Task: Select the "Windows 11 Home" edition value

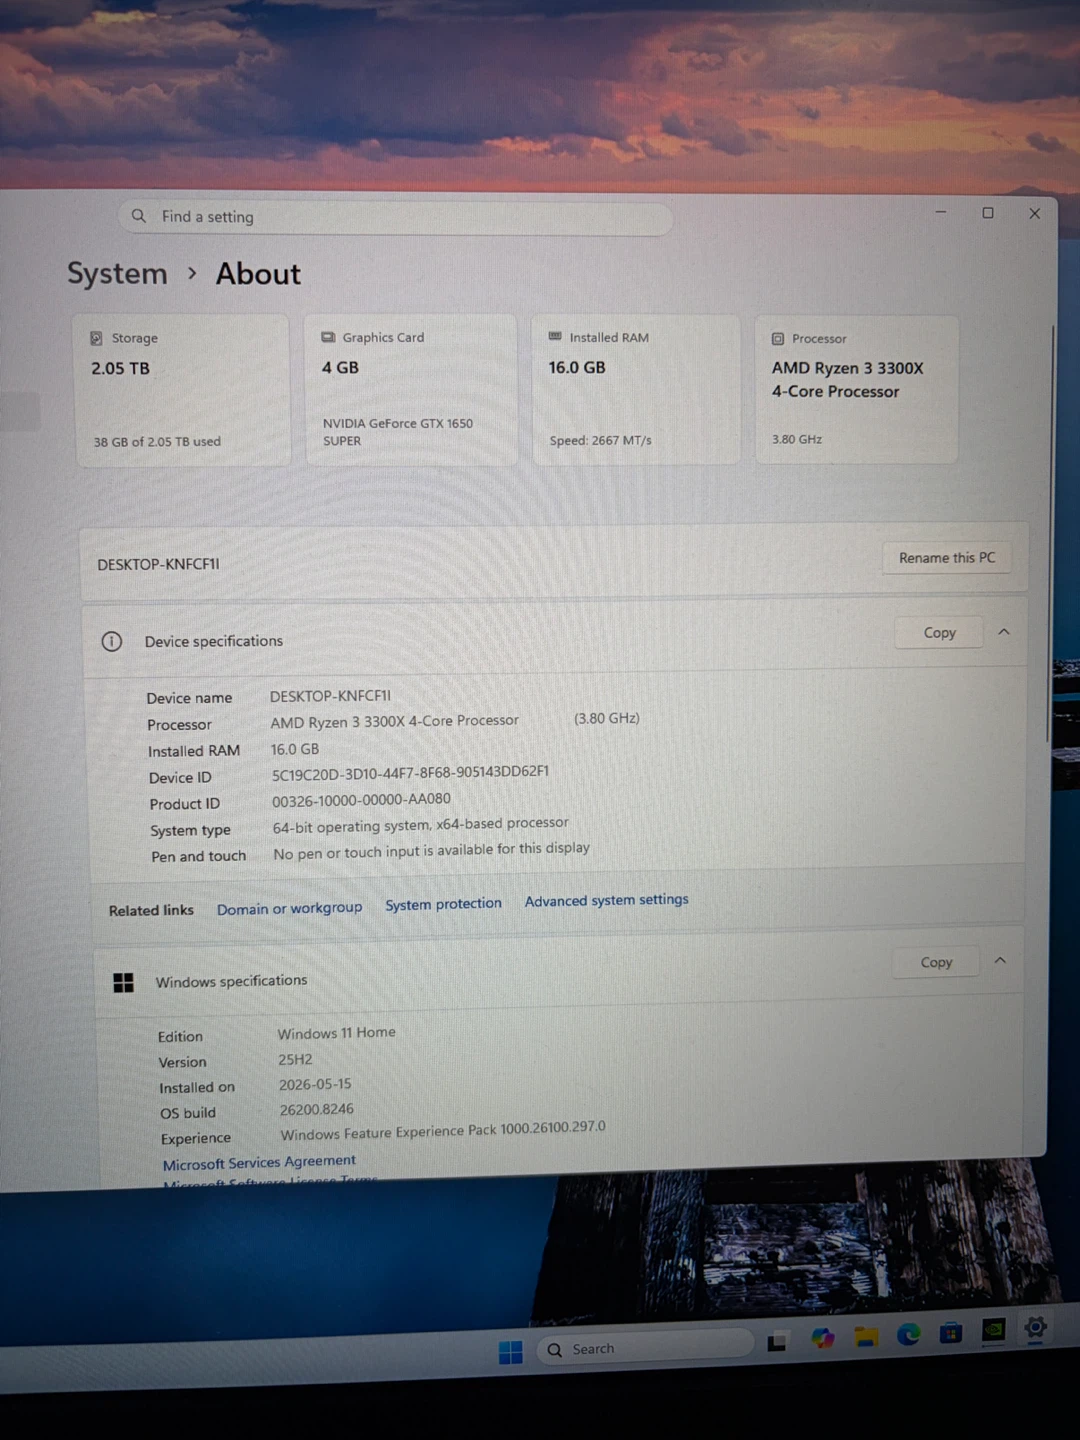Action: (x=336, y=1033)
